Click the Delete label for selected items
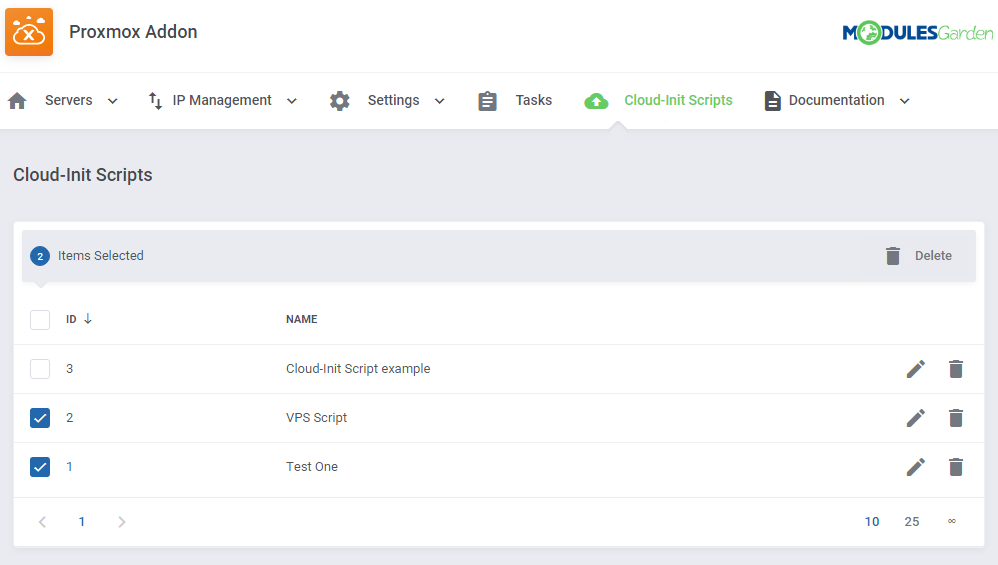This screenshot has width=998, height=565. [933, 256]
